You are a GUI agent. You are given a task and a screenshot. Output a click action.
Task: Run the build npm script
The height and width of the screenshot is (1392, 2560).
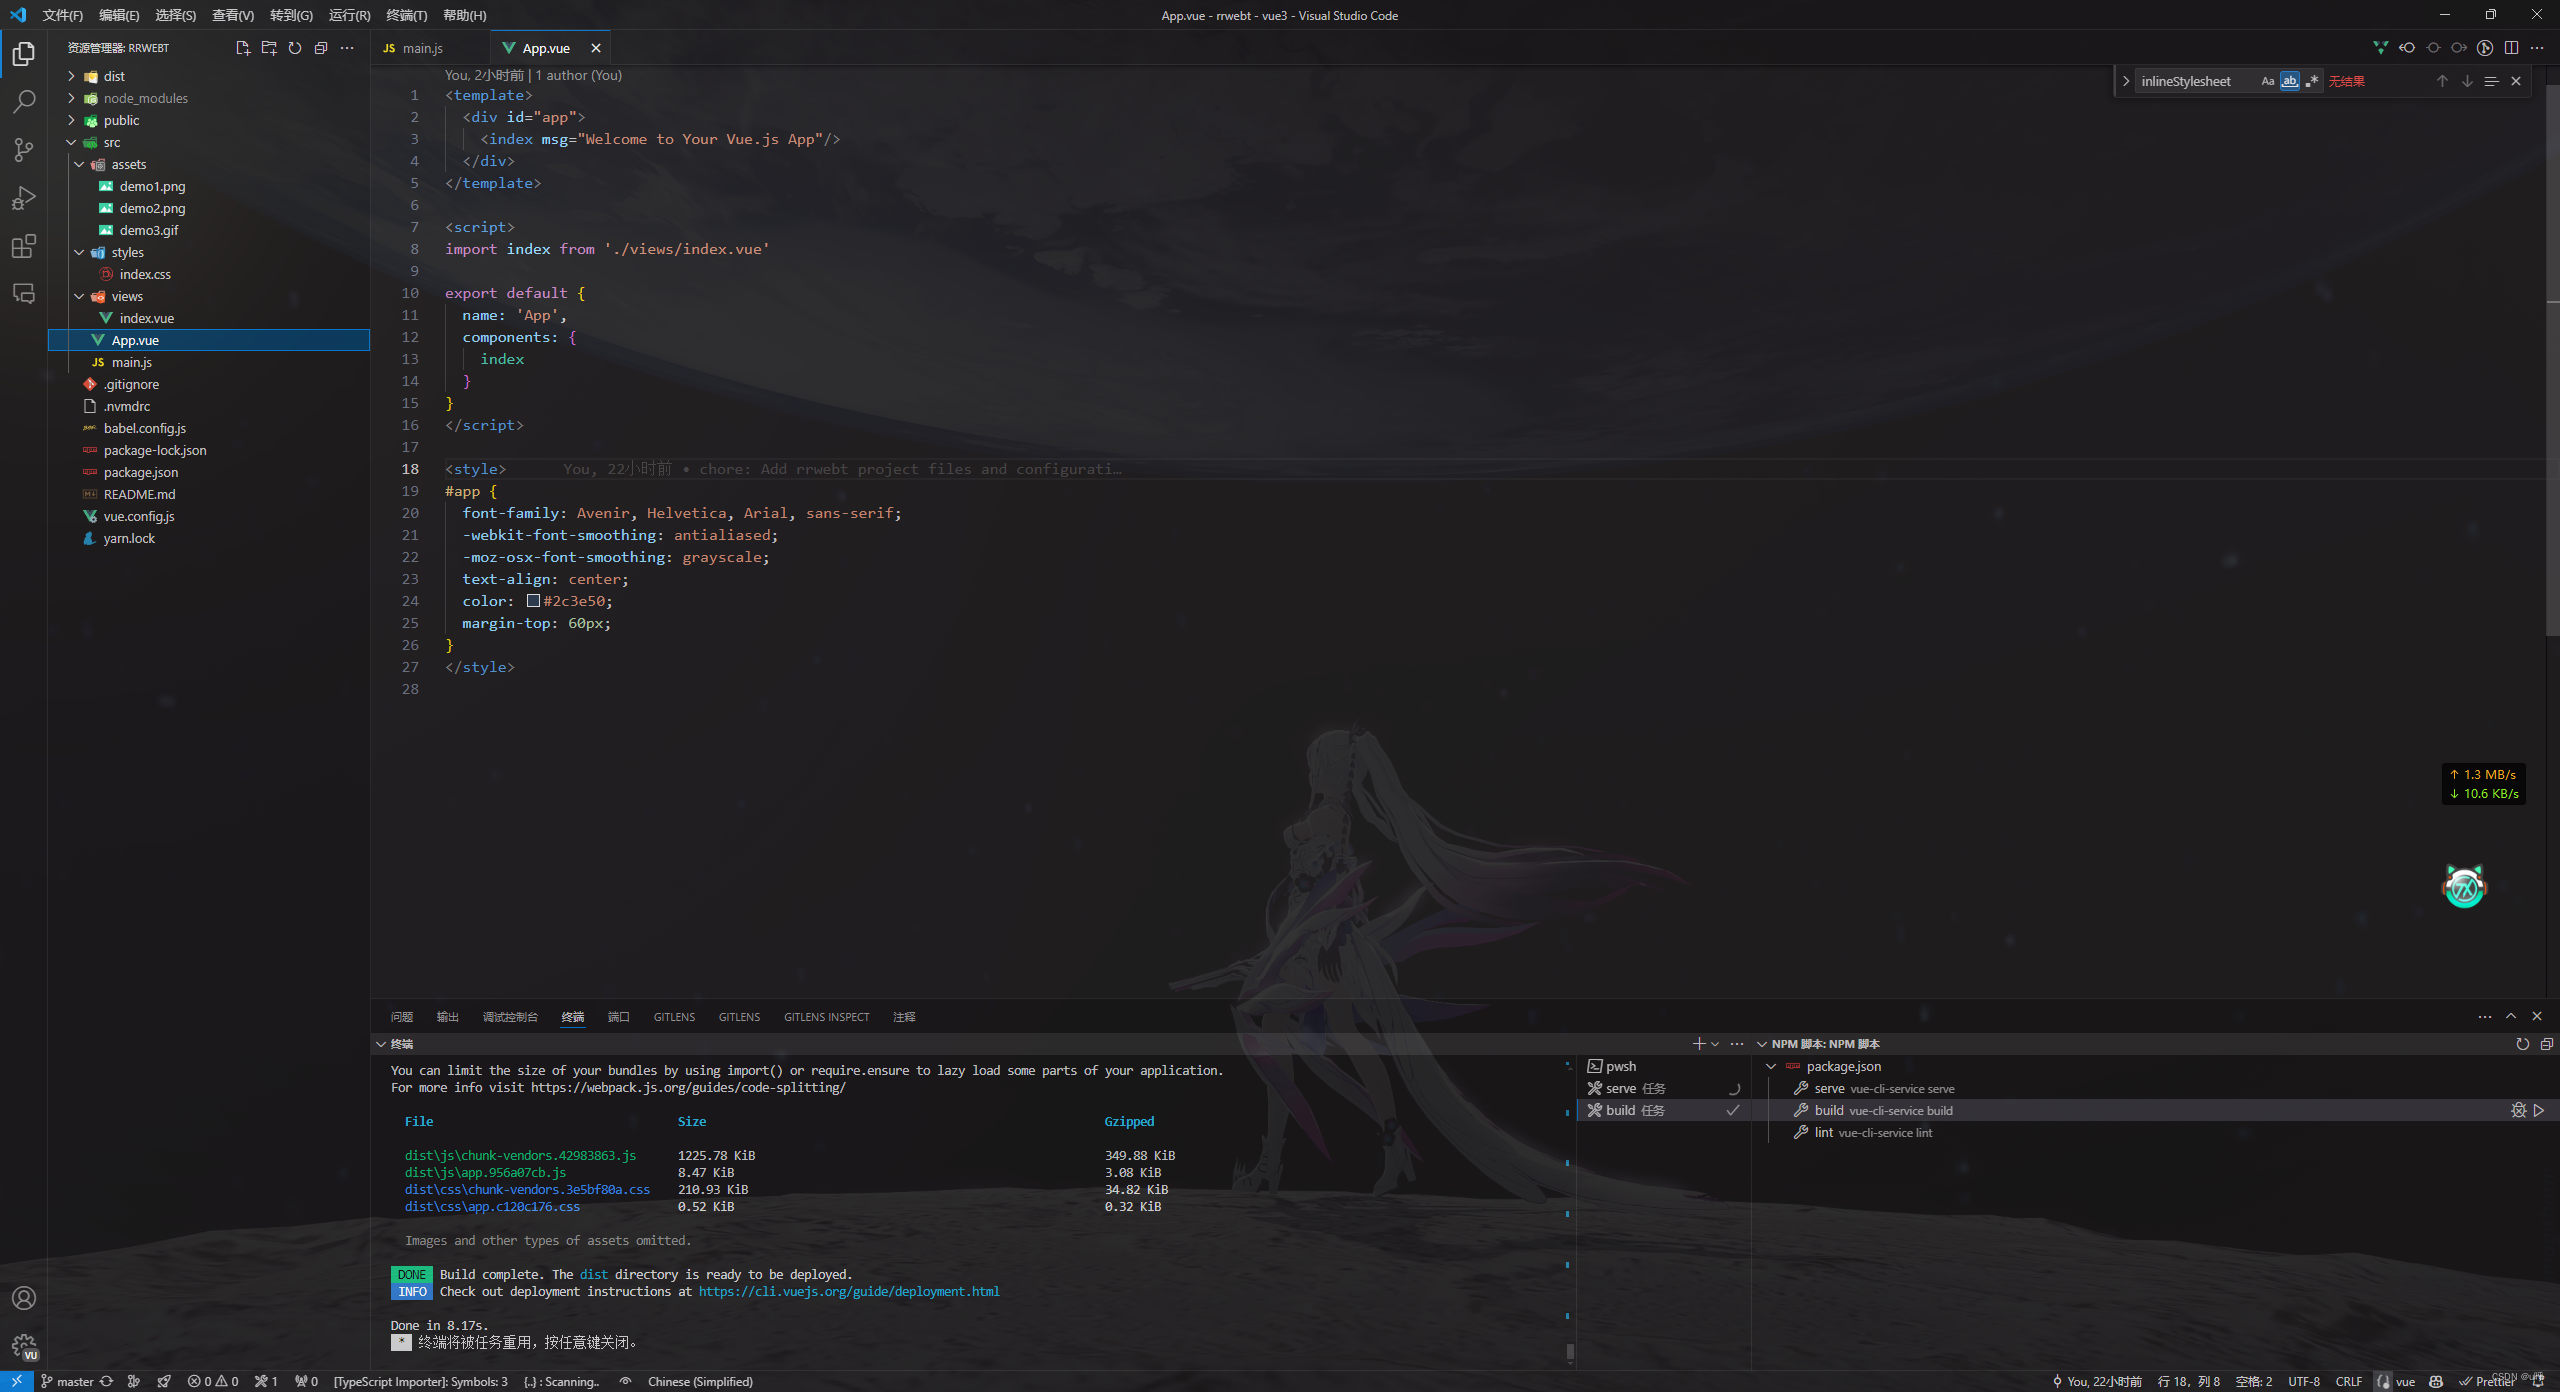(2538, 1110)
